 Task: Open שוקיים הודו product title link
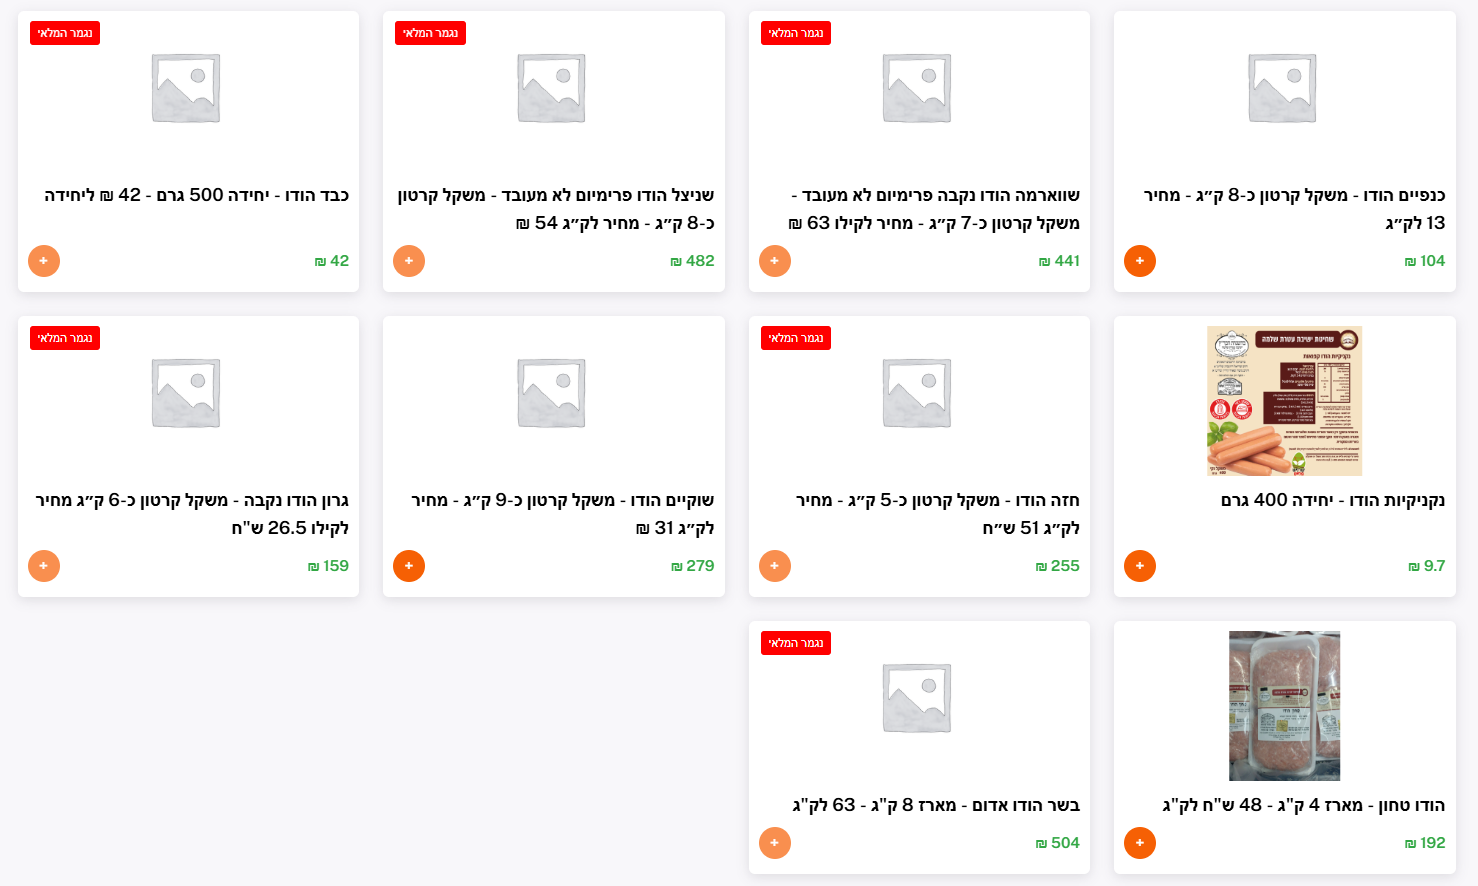click(x=562, y=514)
